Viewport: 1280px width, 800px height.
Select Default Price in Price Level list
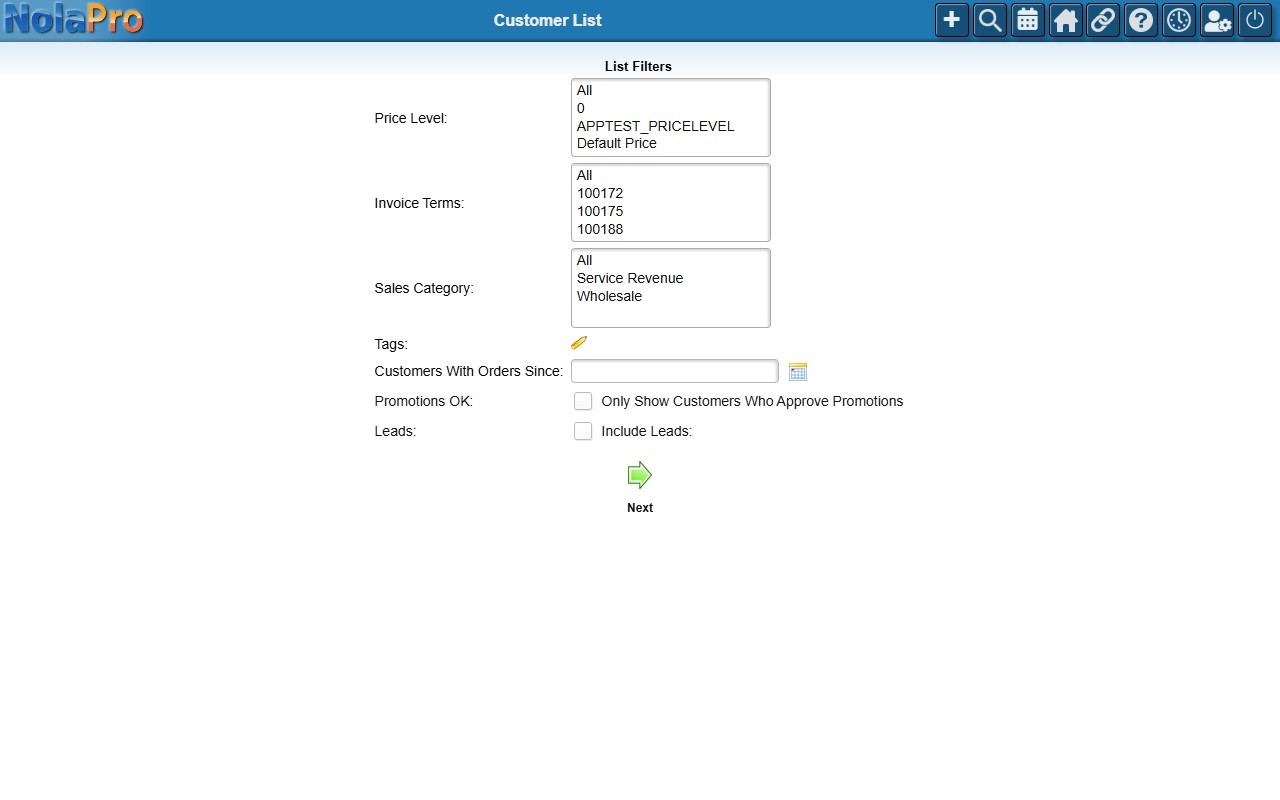coord(670,143)
